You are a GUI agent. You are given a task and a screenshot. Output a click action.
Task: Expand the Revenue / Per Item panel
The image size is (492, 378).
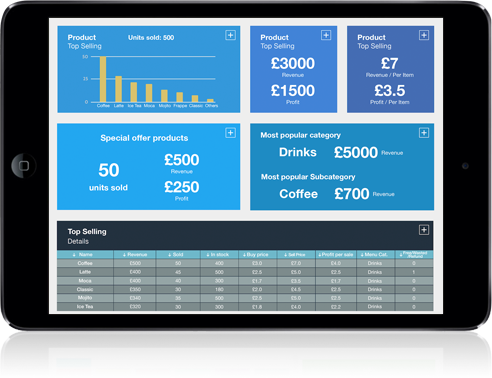[x=424, y=35]
